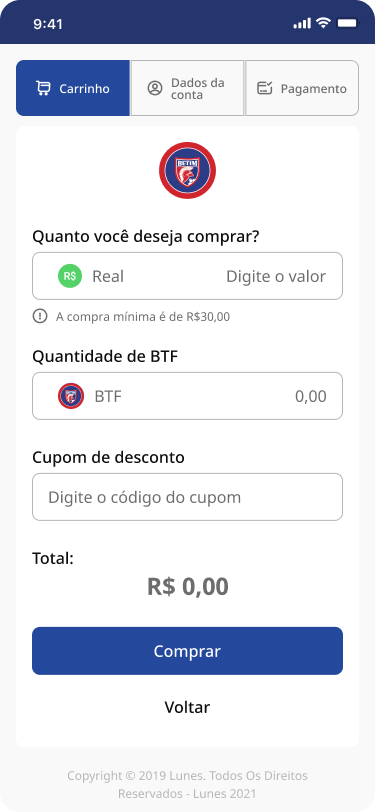Click the Lunes copyright footer text
This screenshot has width=375, height=812.
point(188,785)
